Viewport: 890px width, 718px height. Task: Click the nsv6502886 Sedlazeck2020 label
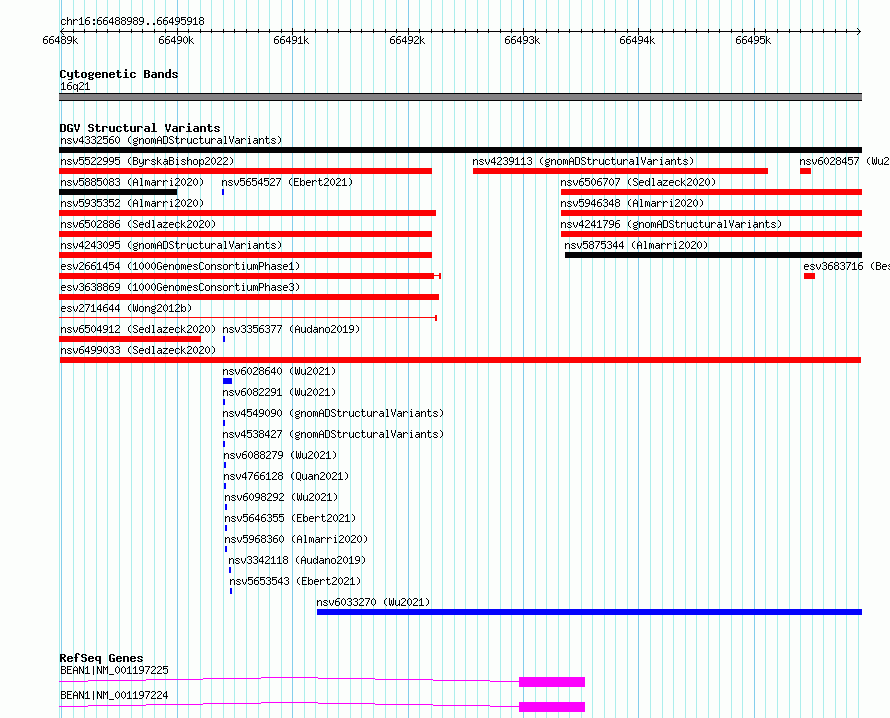[138, 224]
